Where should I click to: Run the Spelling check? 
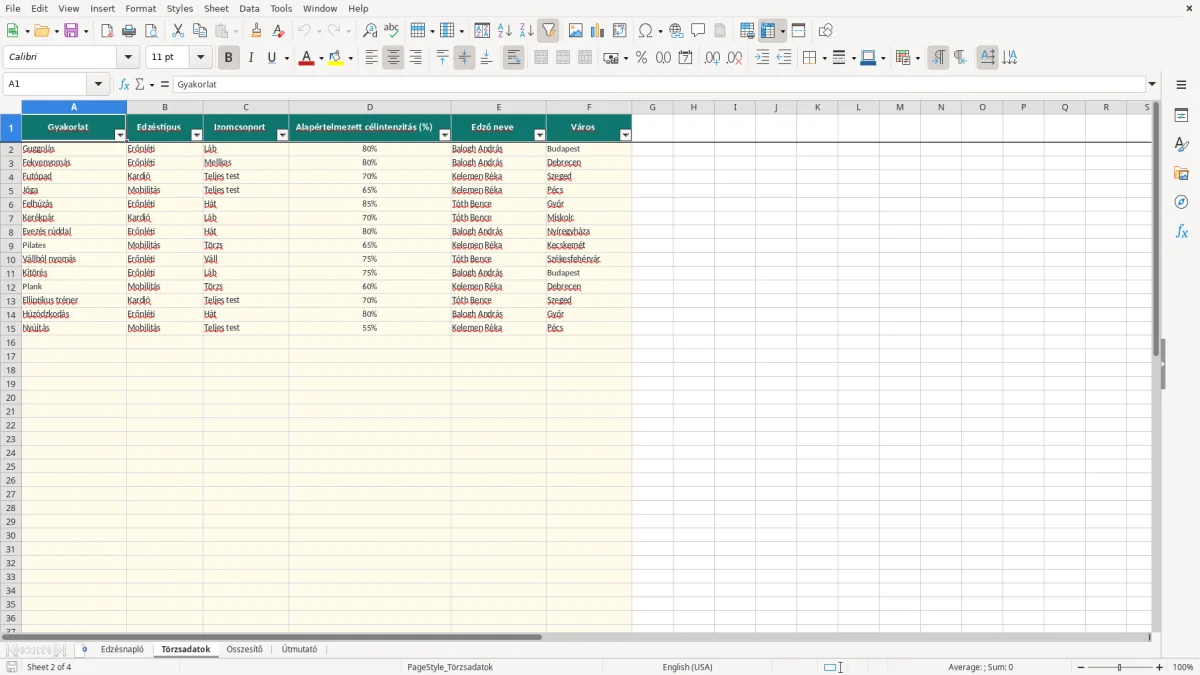point(392,31)
